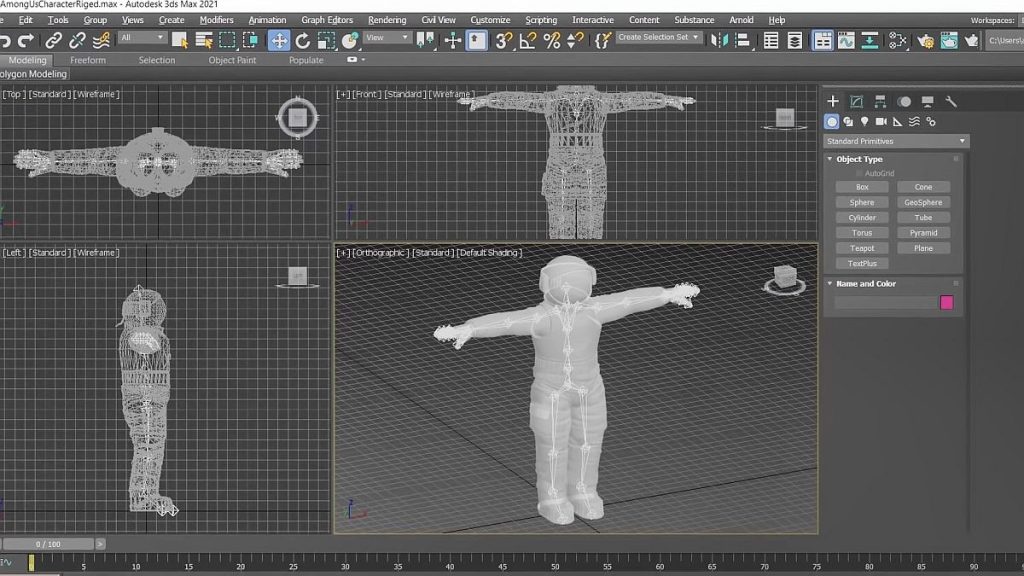This screenshot has width=1024, height=576.
Task: Click the Use Pivot Point Center icon
Action: coord(426,41)
